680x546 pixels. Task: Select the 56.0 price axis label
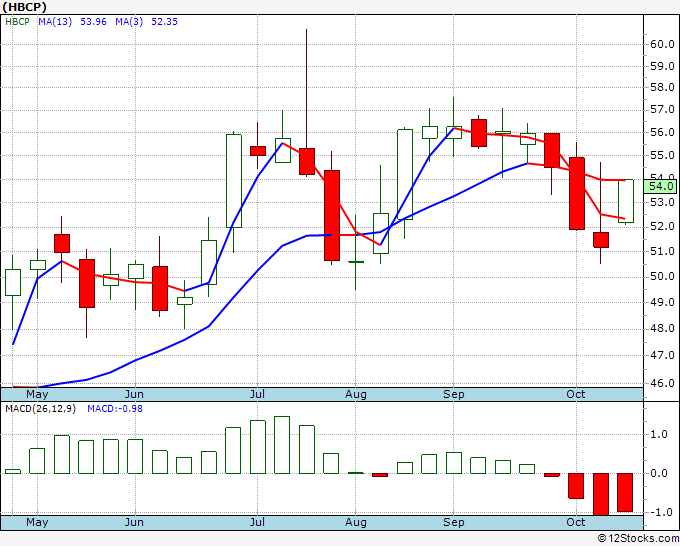662,132
